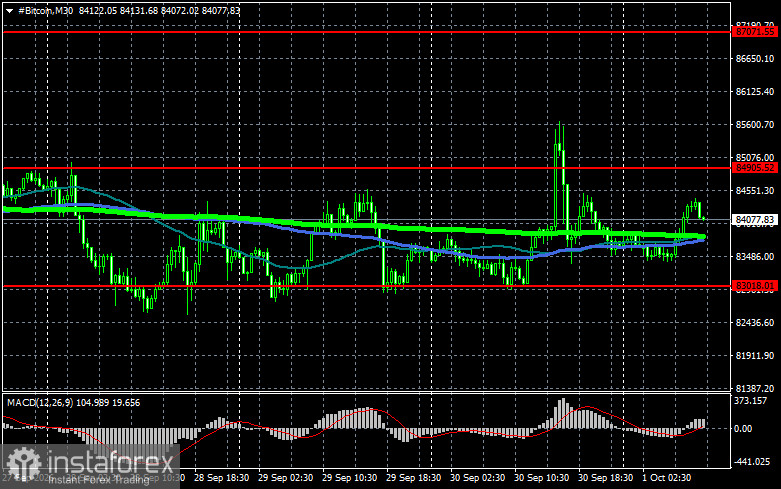The image size is (781, 489).
Task: Click the 28 Sep 18:30 time label
Action: click(222, 478)
